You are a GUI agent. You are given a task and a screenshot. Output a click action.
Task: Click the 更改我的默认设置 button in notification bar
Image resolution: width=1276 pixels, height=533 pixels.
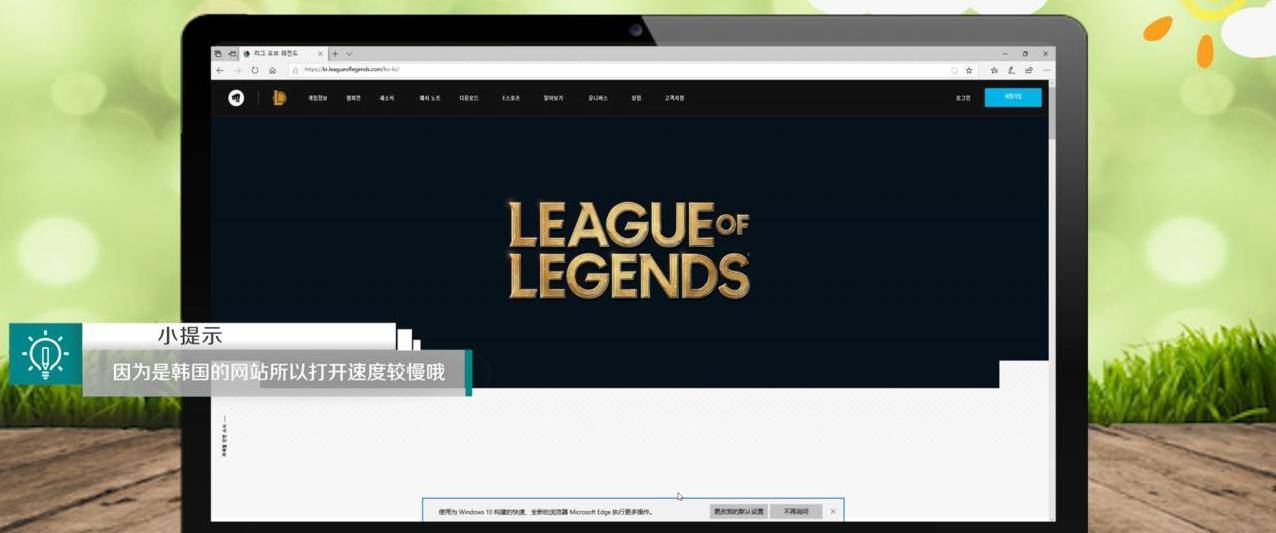click(738, 512)
